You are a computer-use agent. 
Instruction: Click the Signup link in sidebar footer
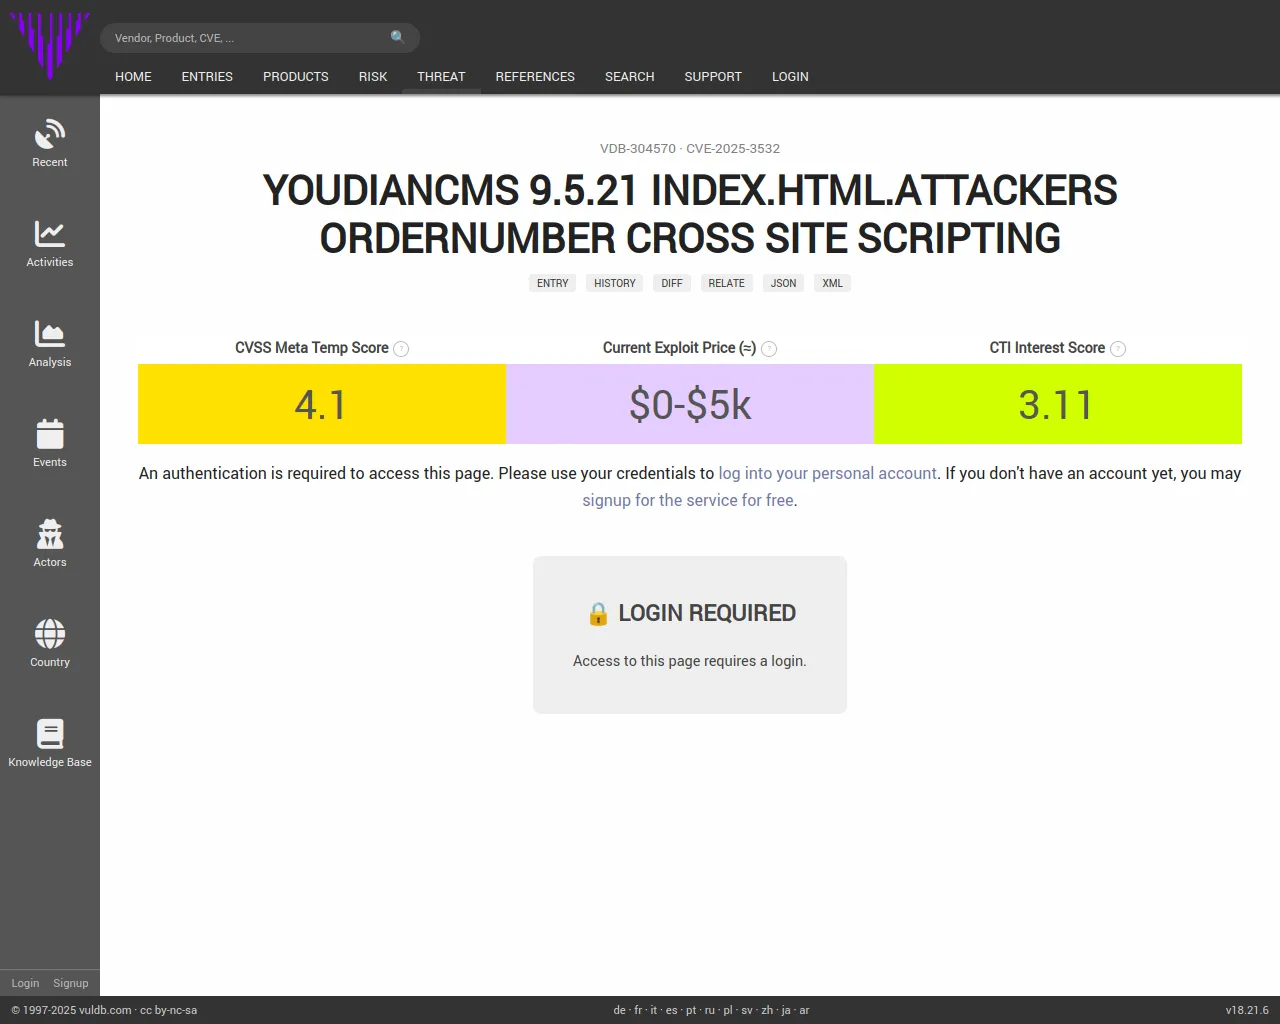[x=71, y=983]
